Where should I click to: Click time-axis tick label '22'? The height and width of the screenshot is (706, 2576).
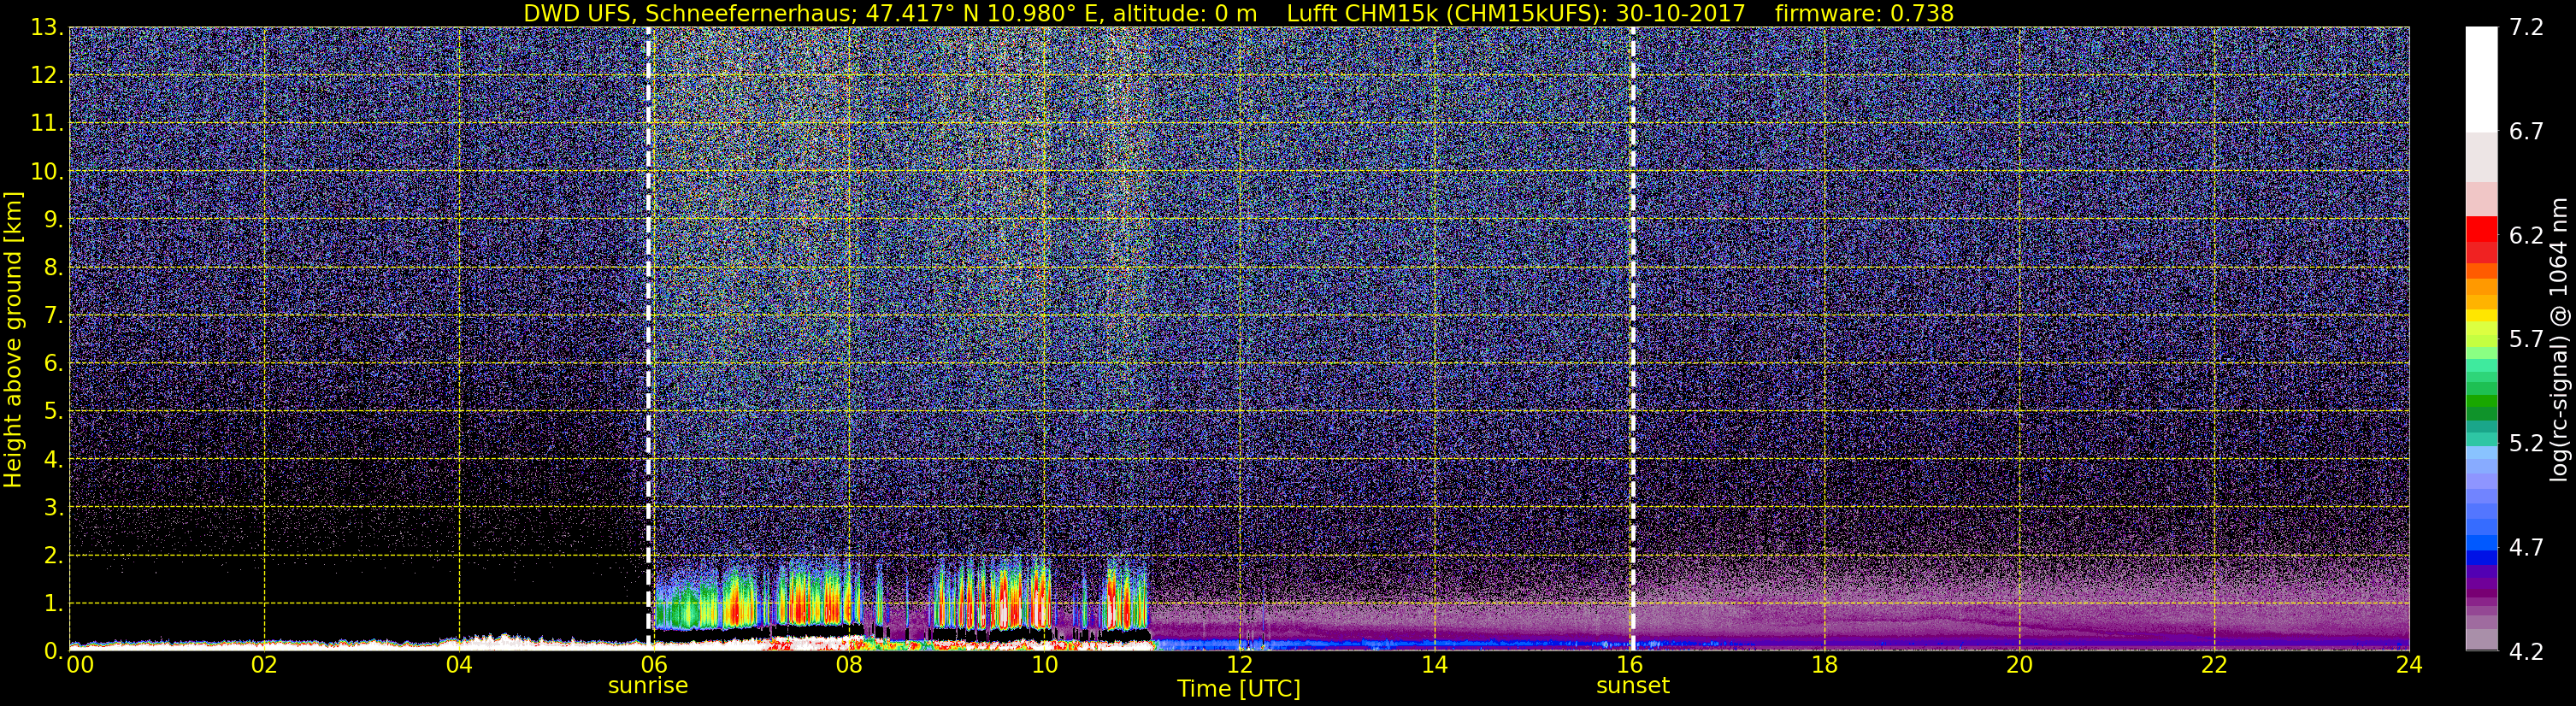pos(2214,665)
